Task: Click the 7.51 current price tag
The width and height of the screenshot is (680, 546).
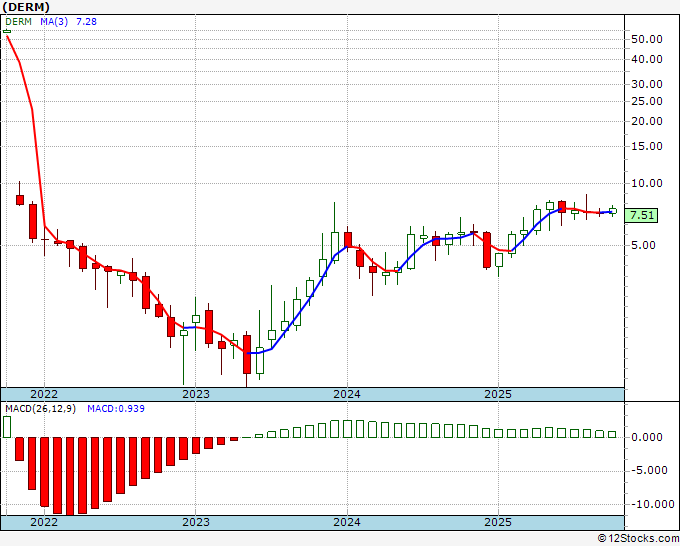Action: pyautogui.click(x=641, y=216)
